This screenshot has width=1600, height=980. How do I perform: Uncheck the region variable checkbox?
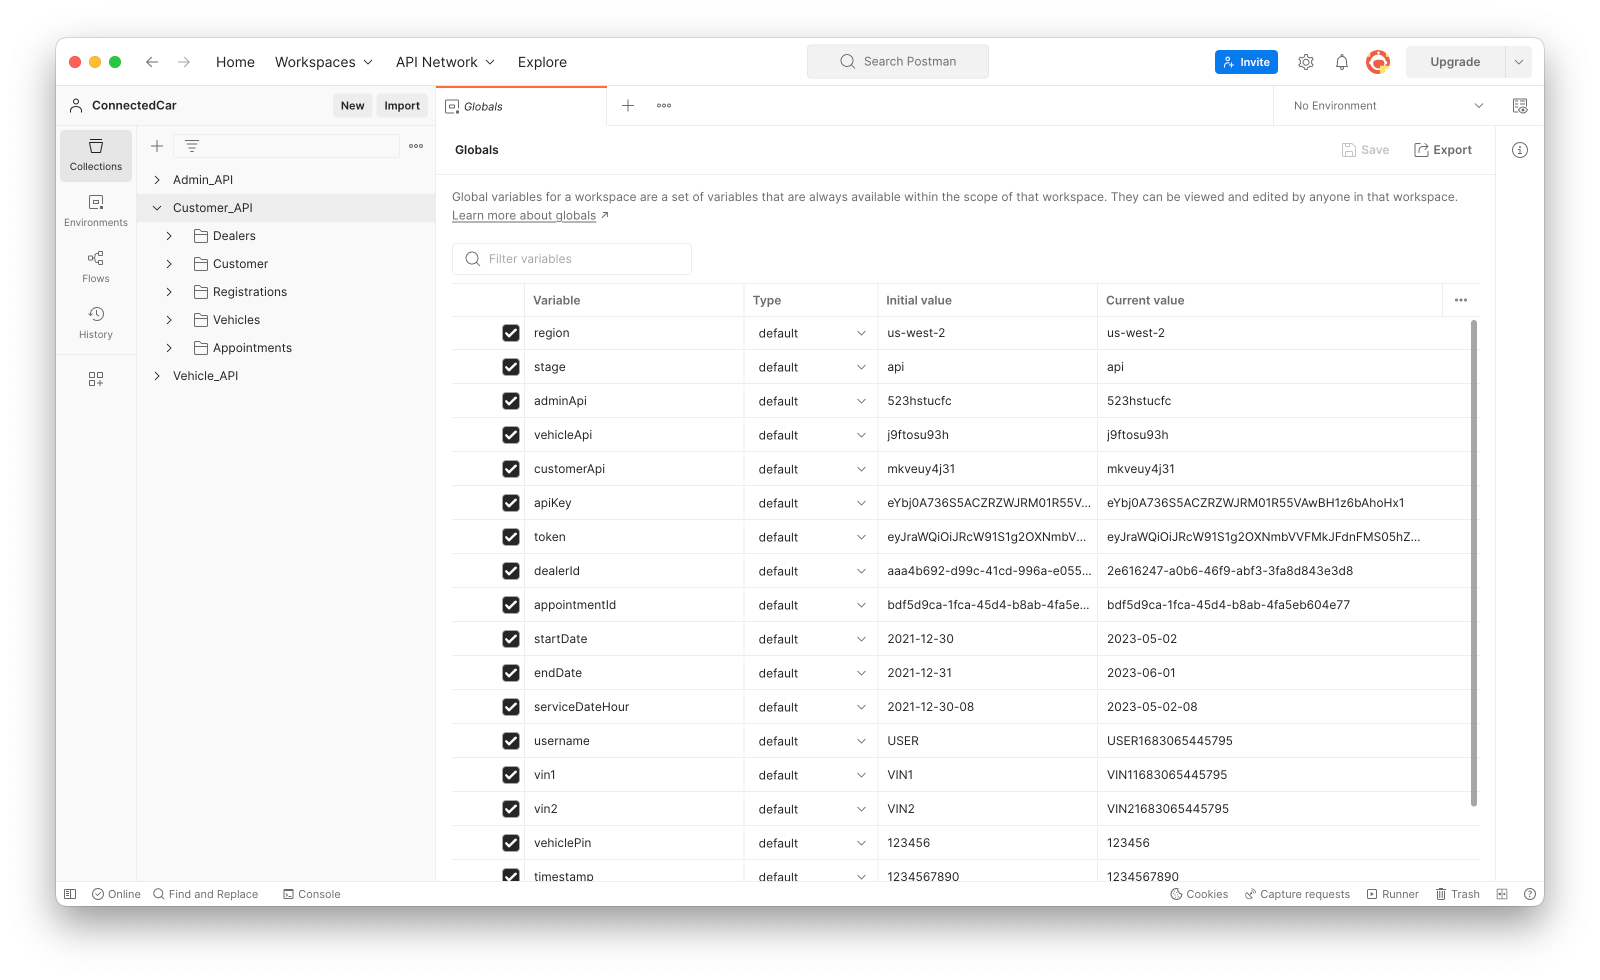pyautogui.click(x=511, y=333)
